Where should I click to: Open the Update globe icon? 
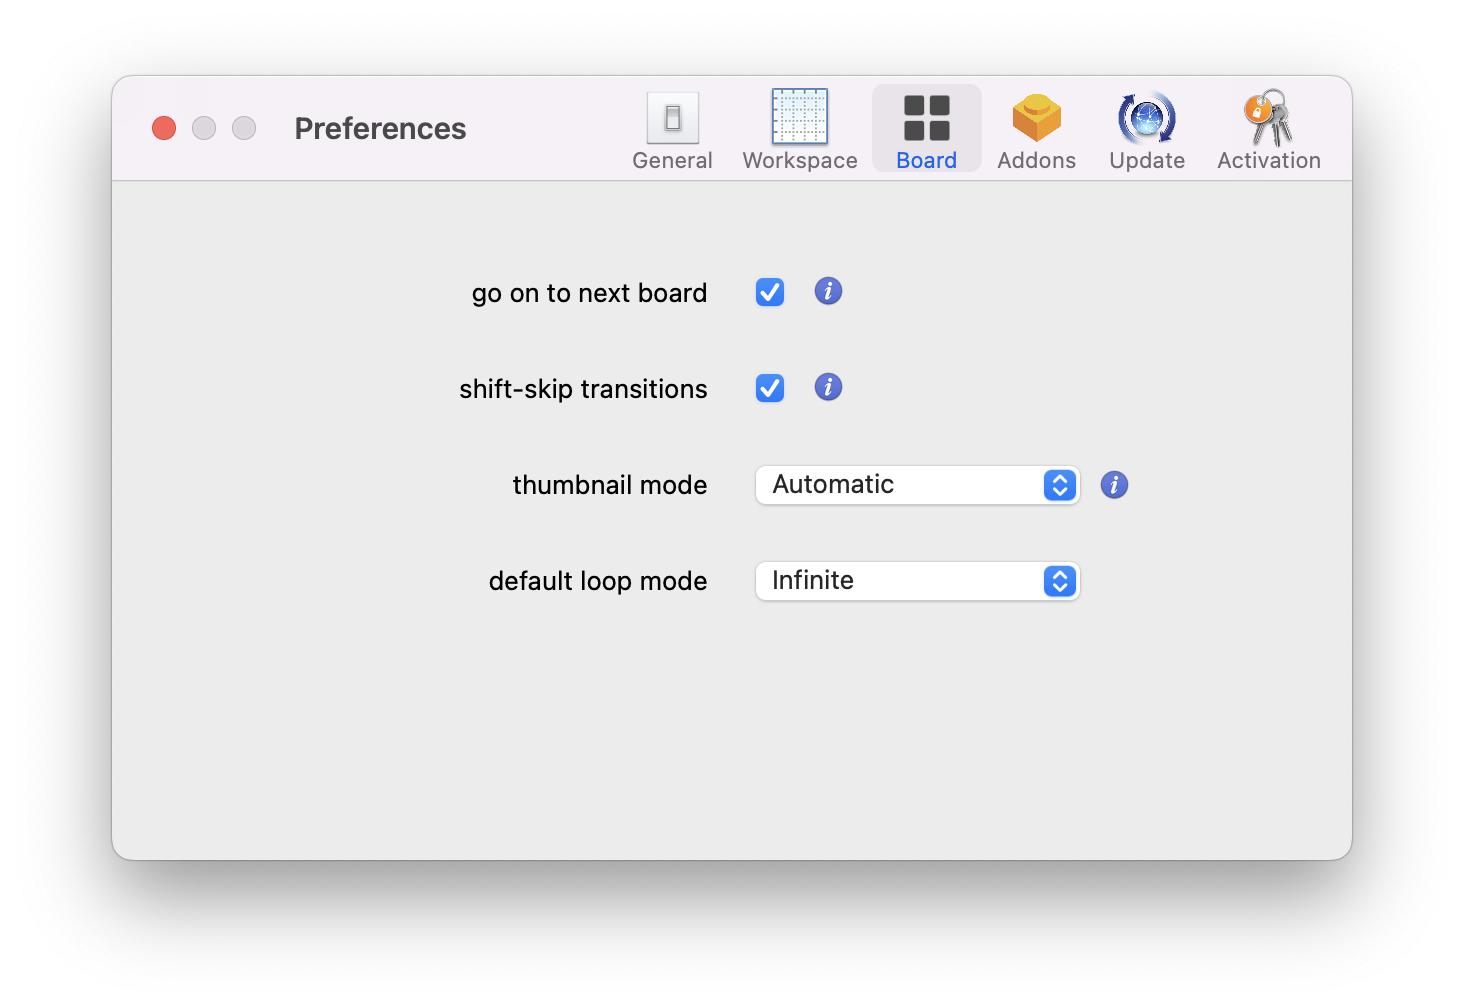[1146, 118]
